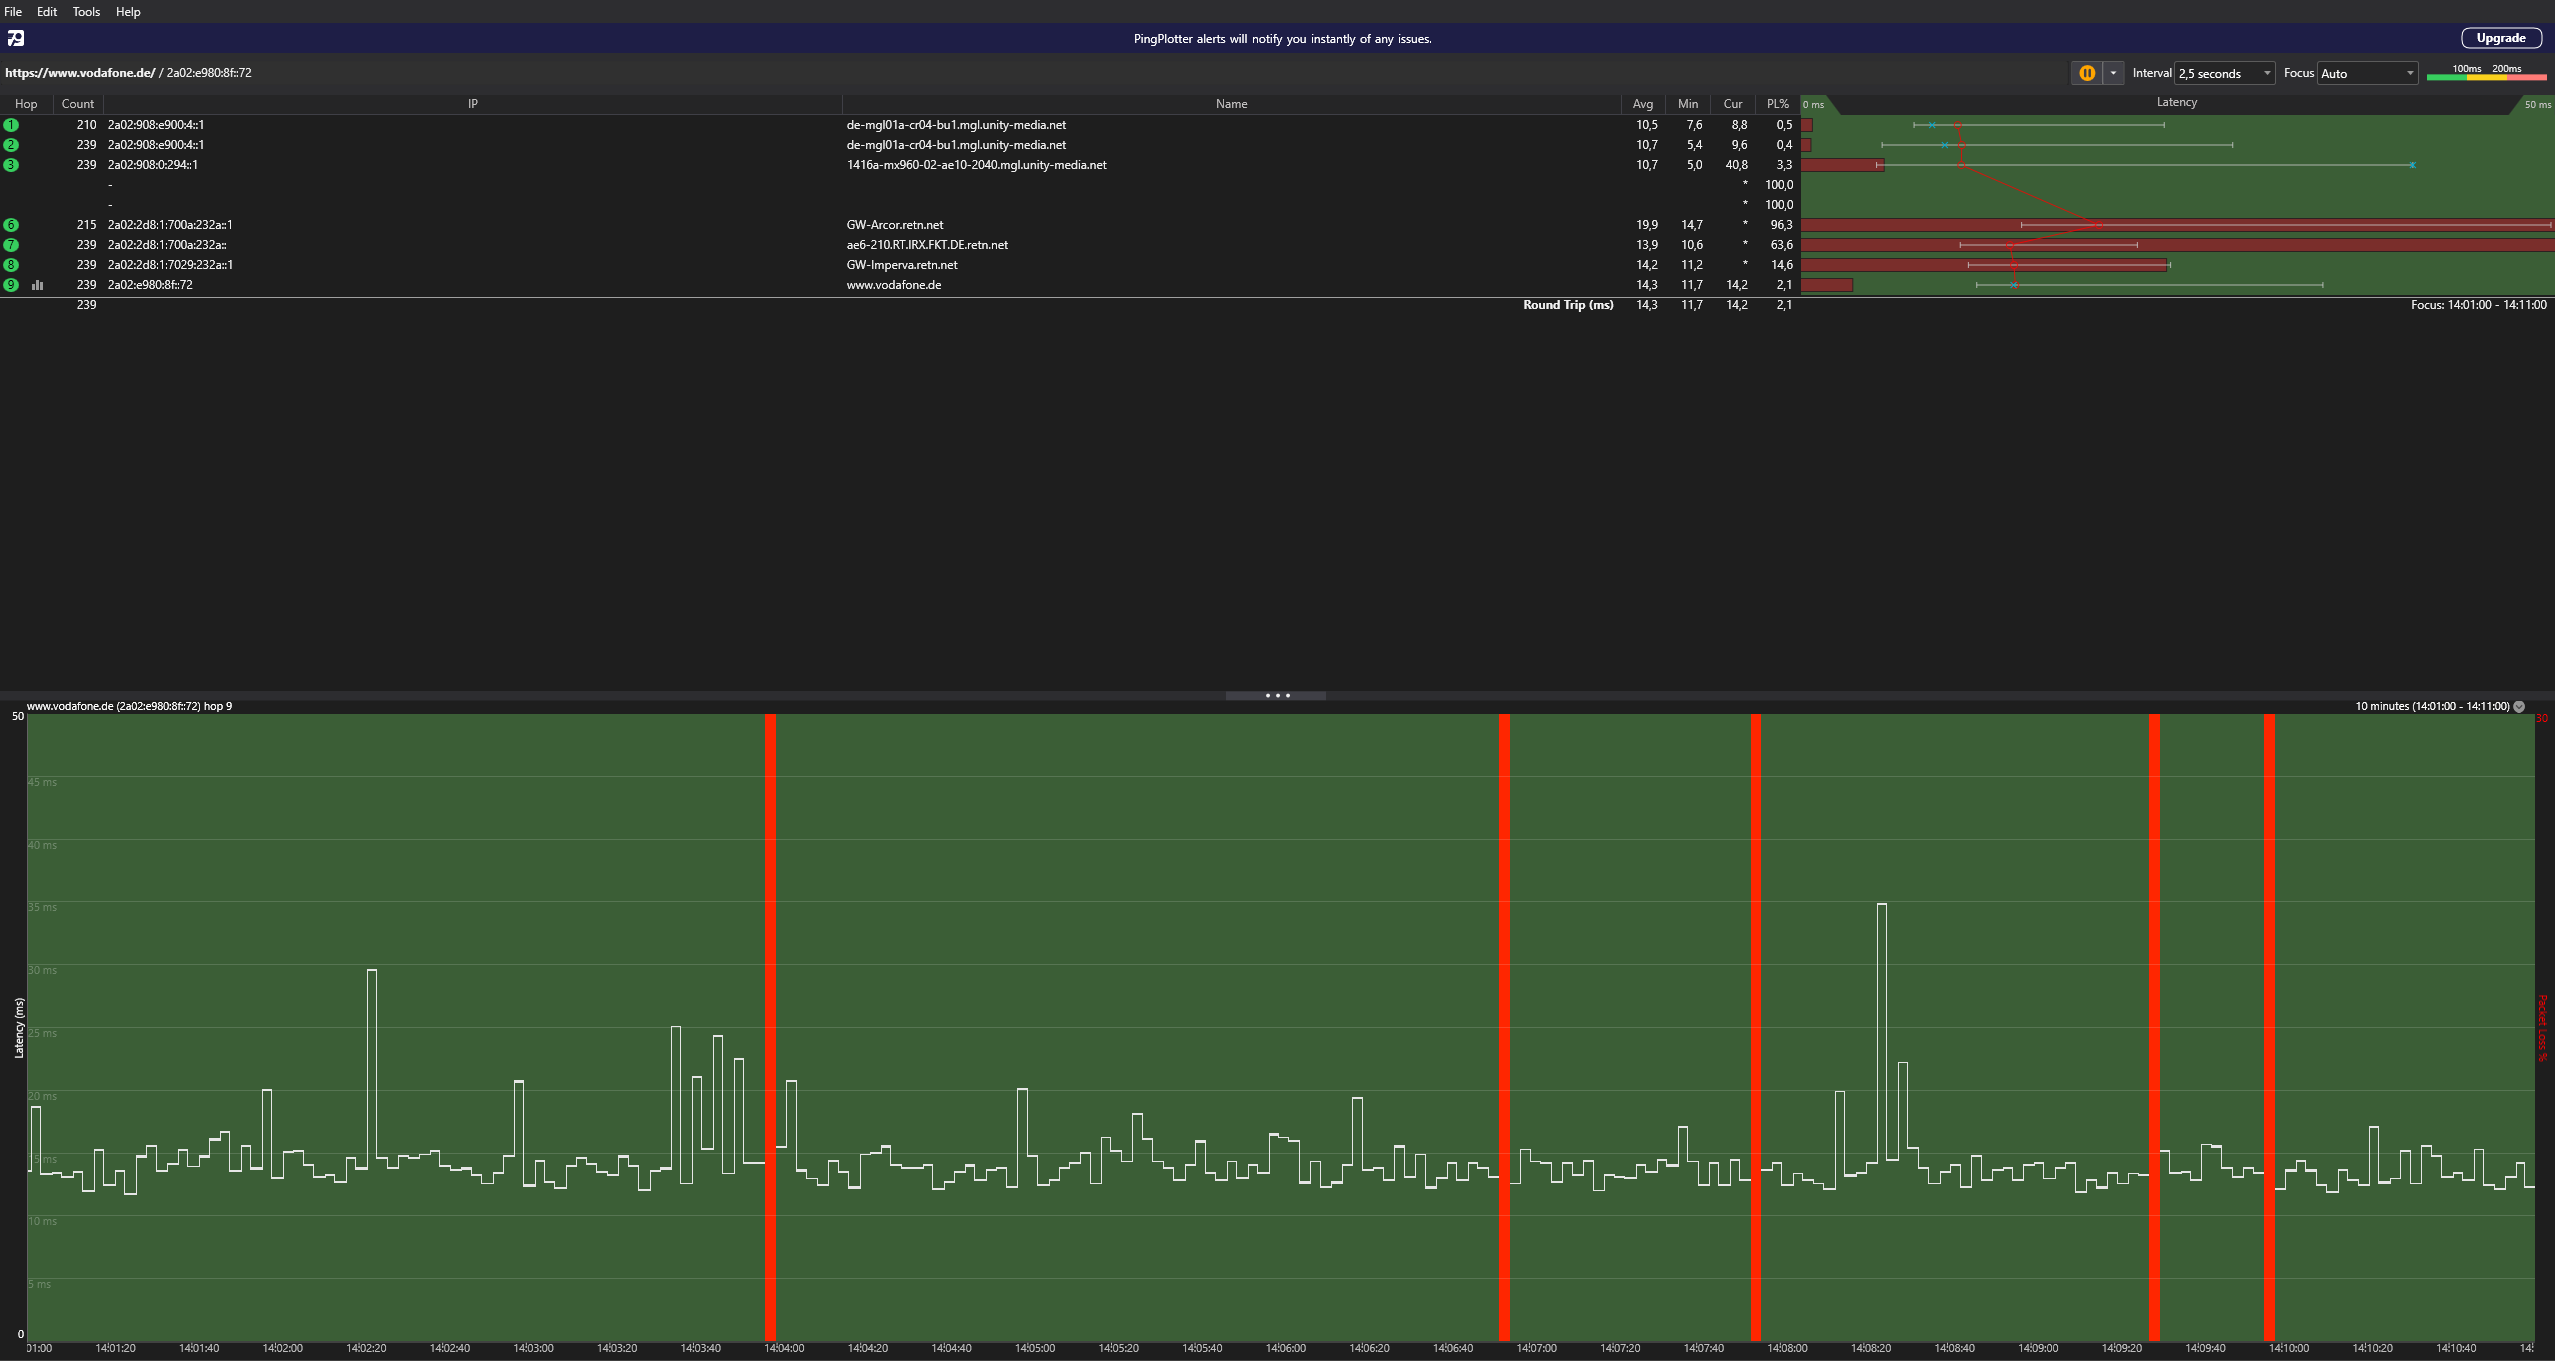The height and width of the screenshot is (1361, 2555).
Task: Click the panel splitter handle with three dots
Action: 1276,695
